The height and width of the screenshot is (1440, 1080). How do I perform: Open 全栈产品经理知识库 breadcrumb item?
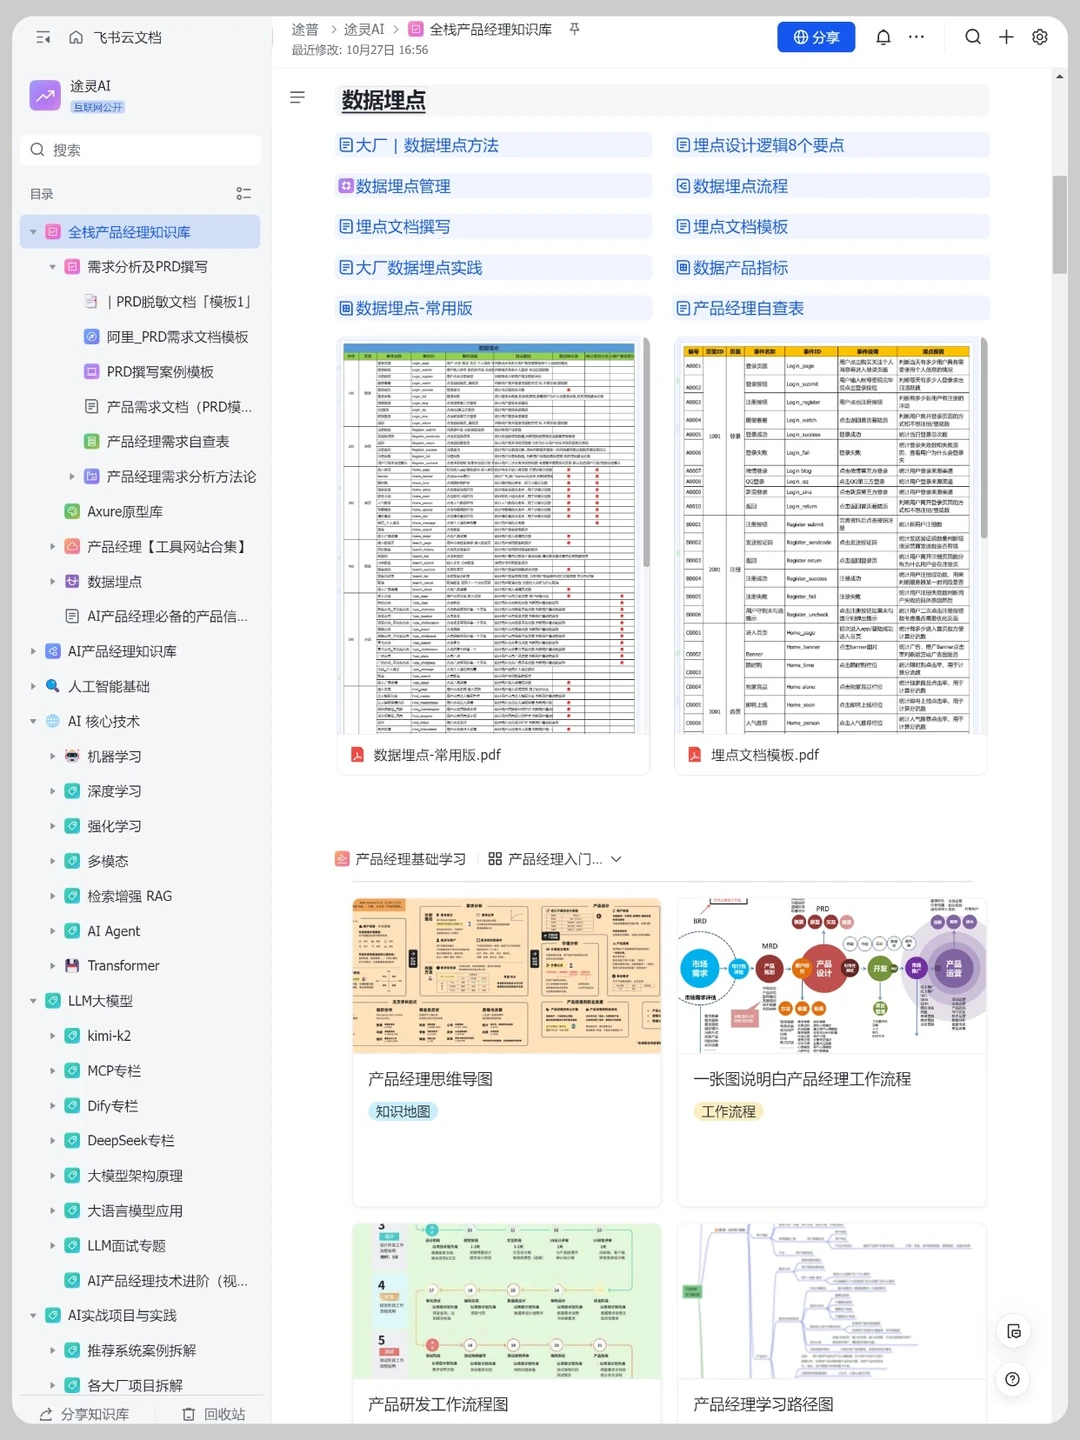coord(481,29)
